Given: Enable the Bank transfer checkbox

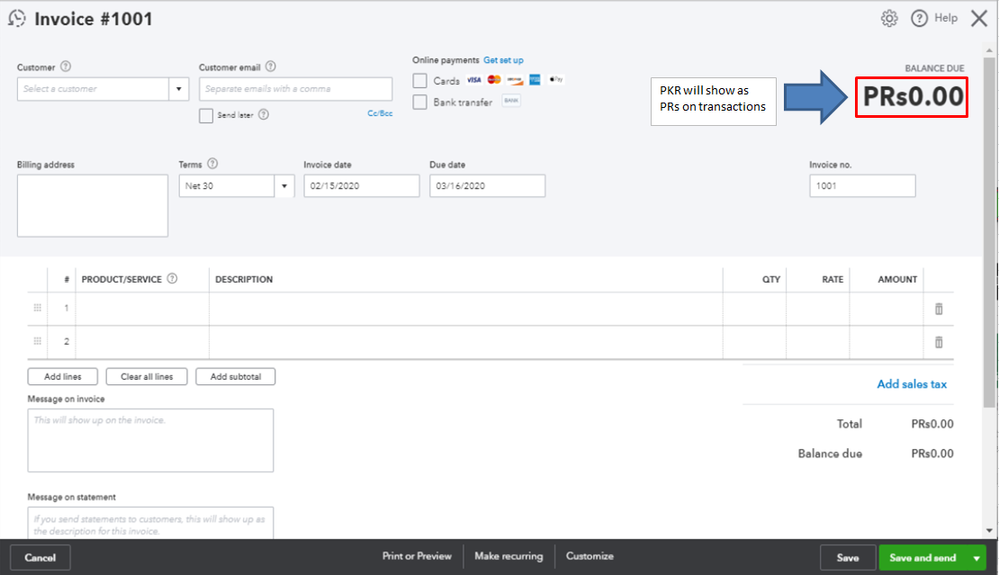Looking at the screenshot, I should pos(420,102).
